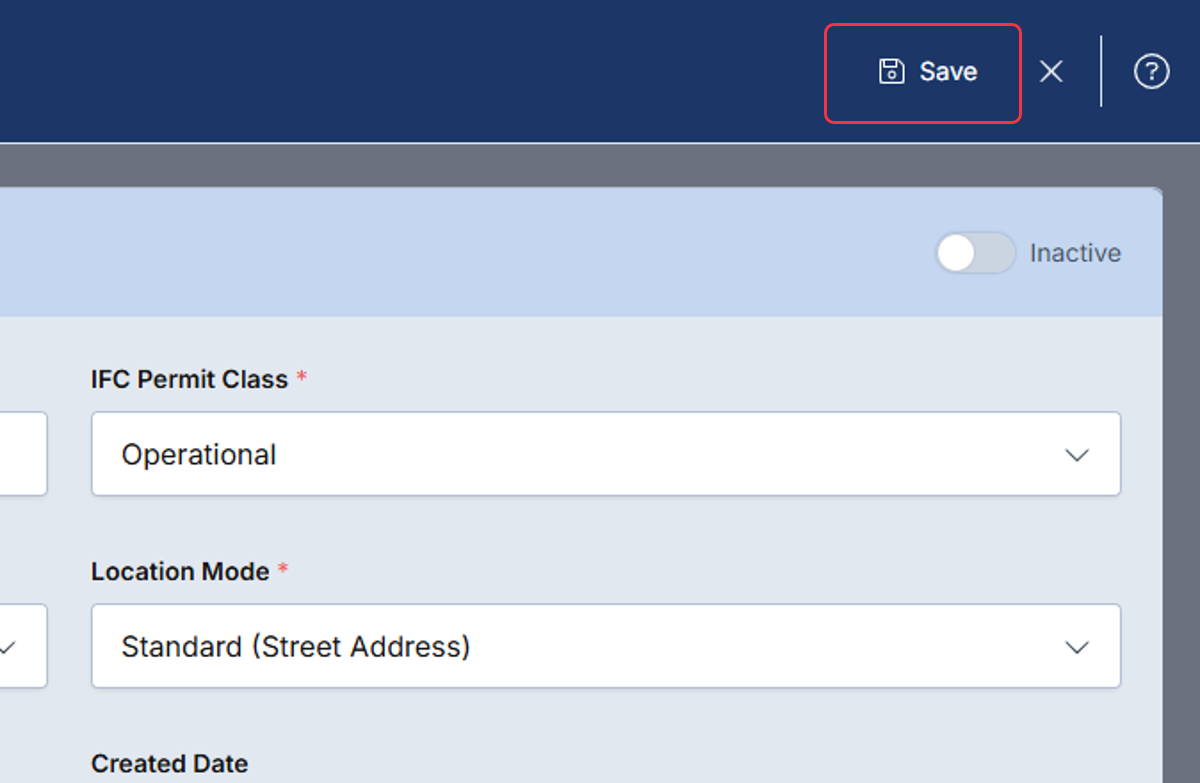
Task: Expand the chevron in the Operational field
Action: [x=1077, y=455]
